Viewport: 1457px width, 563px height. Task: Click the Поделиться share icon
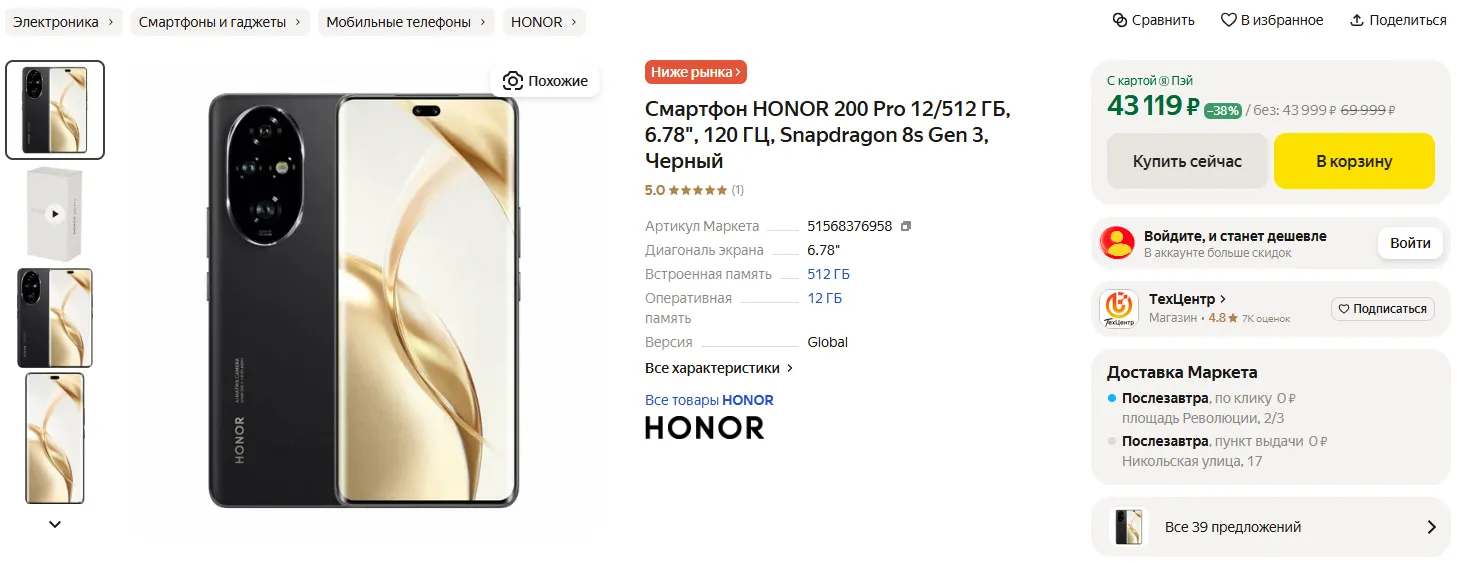(x=1357, y=20)
